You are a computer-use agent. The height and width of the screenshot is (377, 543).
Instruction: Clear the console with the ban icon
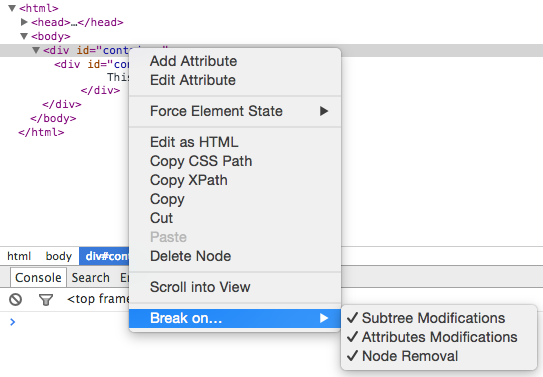[x=16, y=299]
